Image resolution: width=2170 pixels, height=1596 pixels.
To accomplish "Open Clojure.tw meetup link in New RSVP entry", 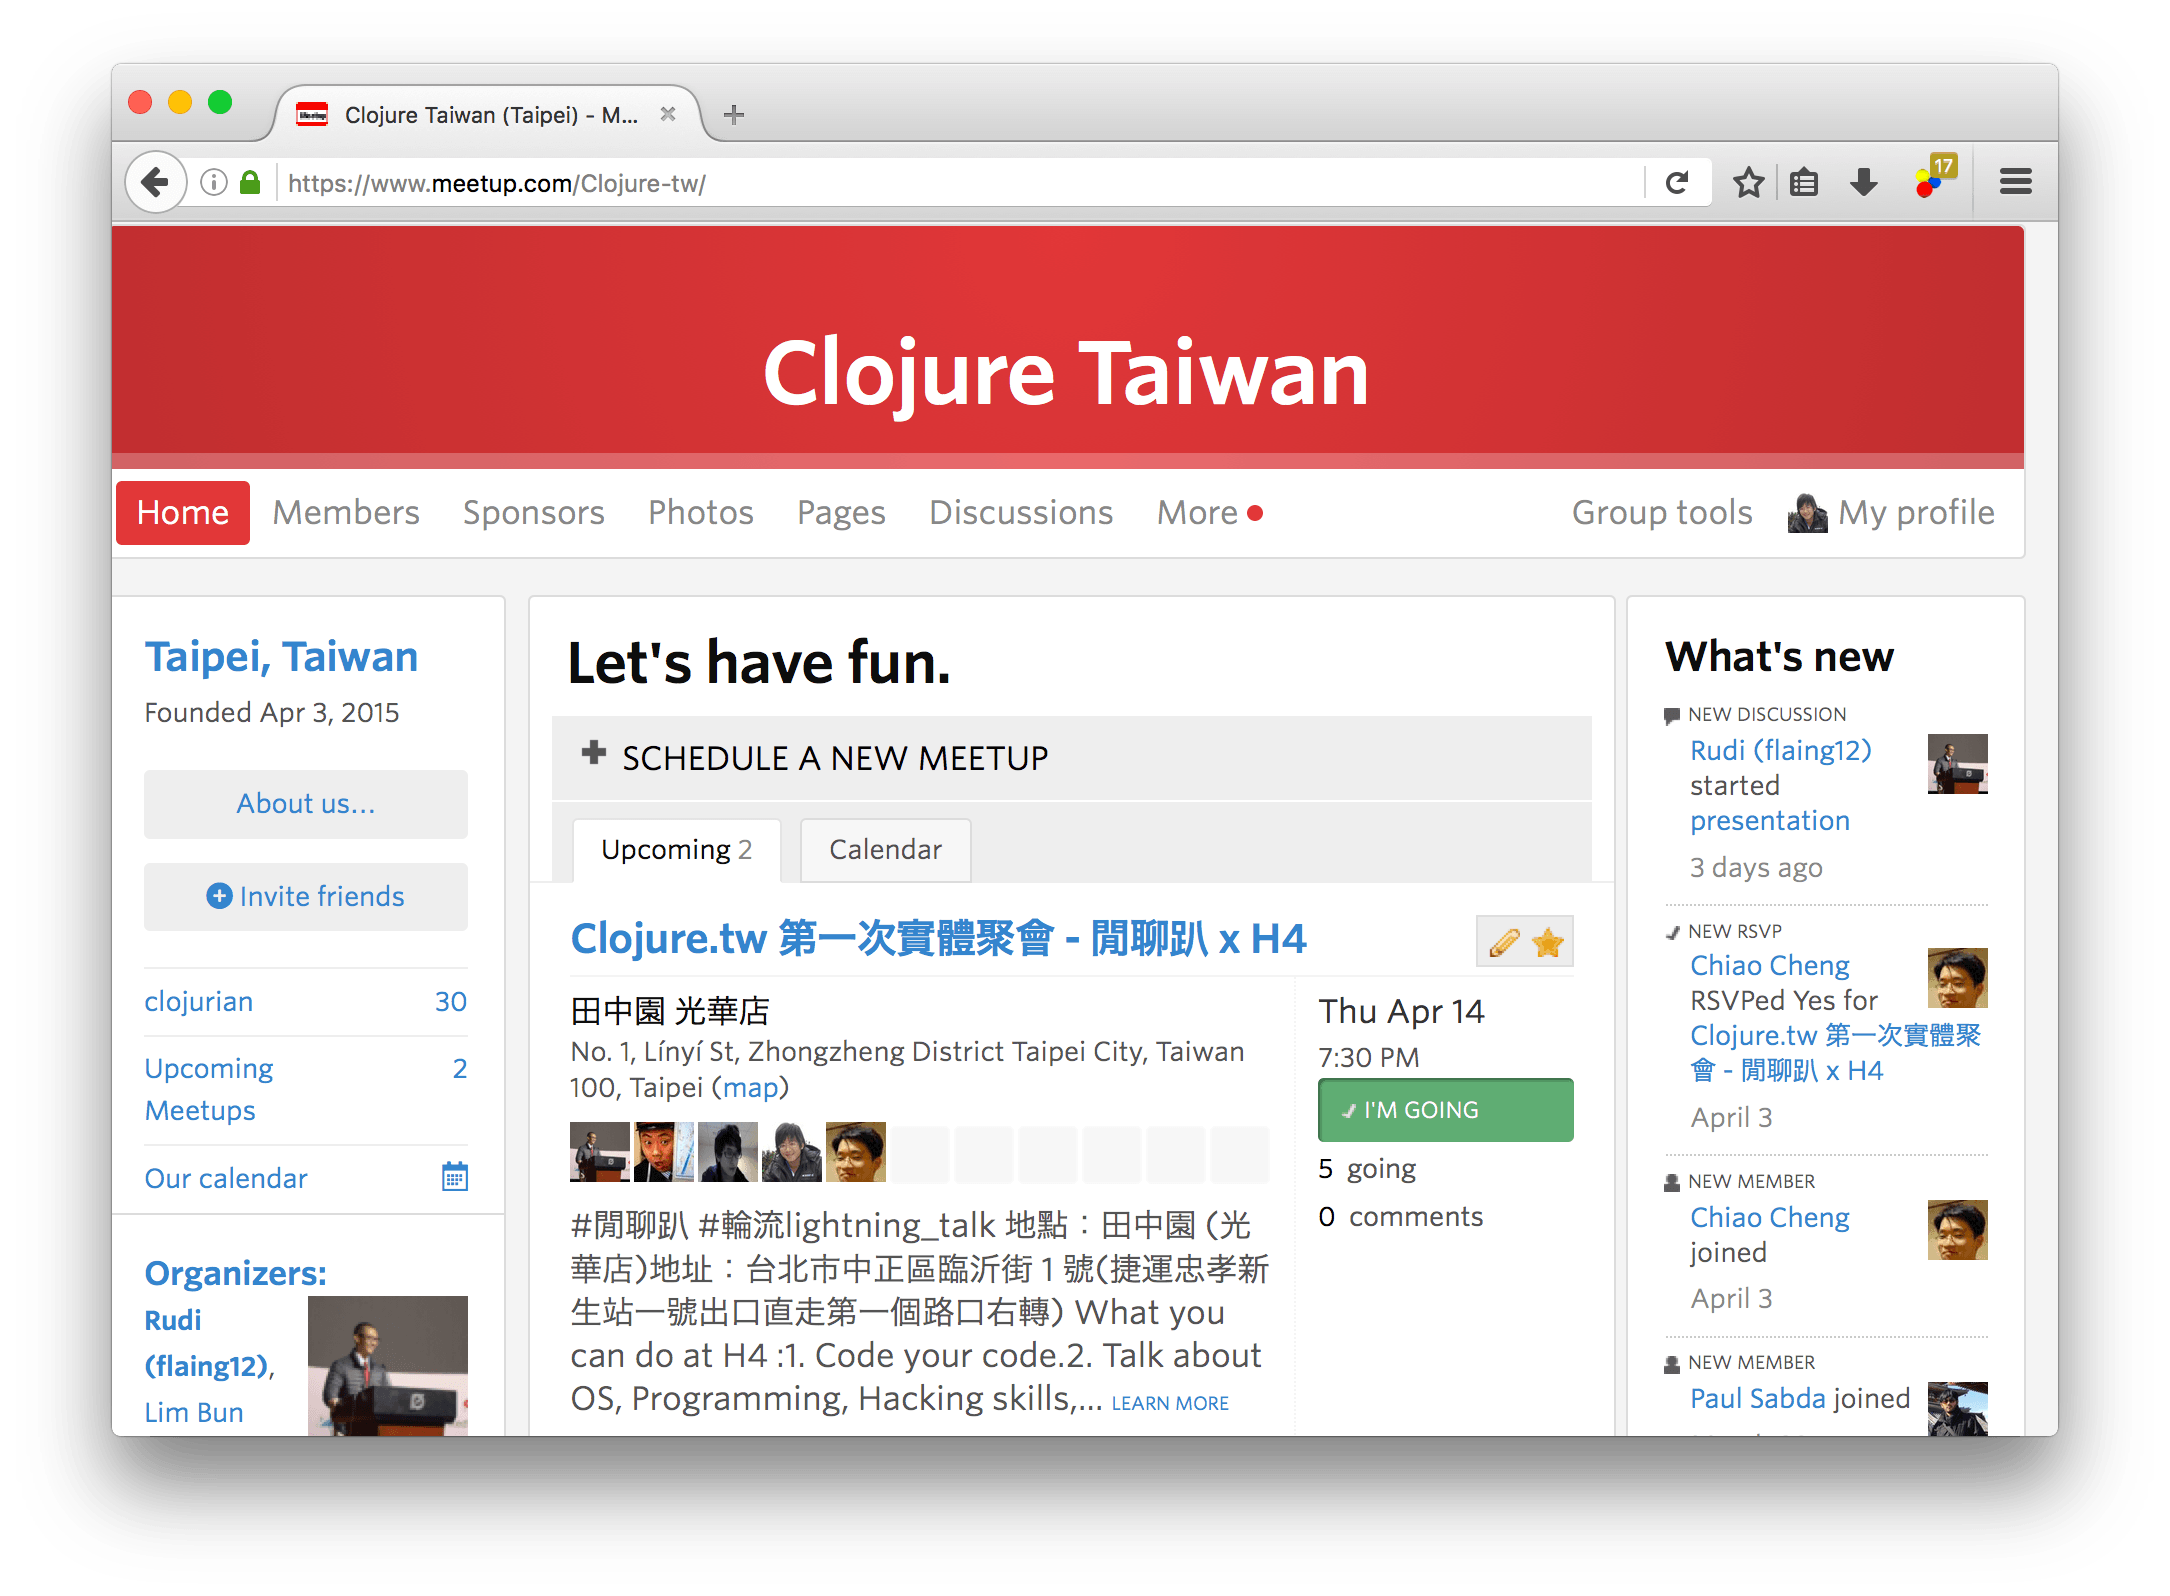I will (x=1835, y=1052).
